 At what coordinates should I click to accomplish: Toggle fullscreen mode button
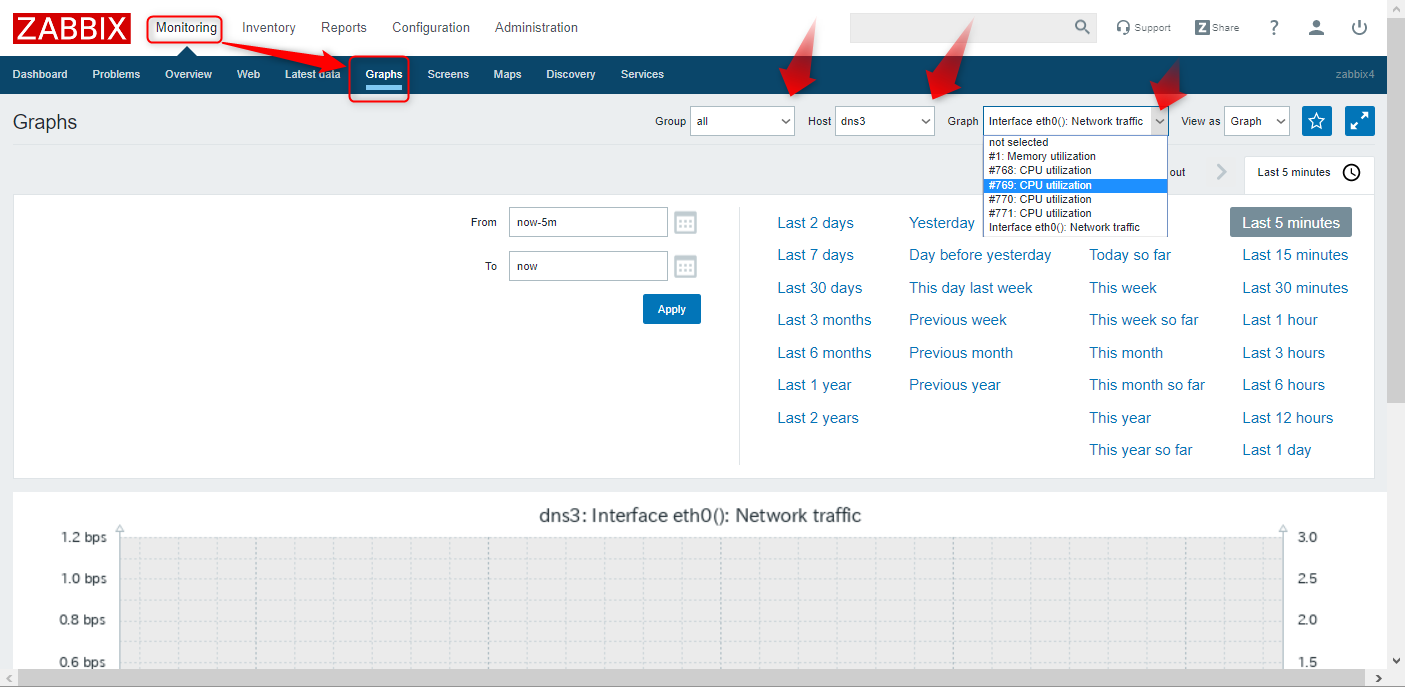pyautogui.click(x=1360, y=121)
